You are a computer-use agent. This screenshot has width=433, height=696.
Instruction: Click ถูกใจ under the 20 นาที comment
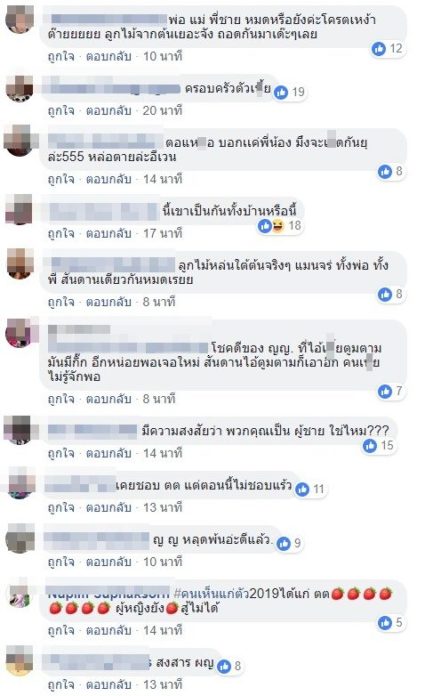pos(61,111)
